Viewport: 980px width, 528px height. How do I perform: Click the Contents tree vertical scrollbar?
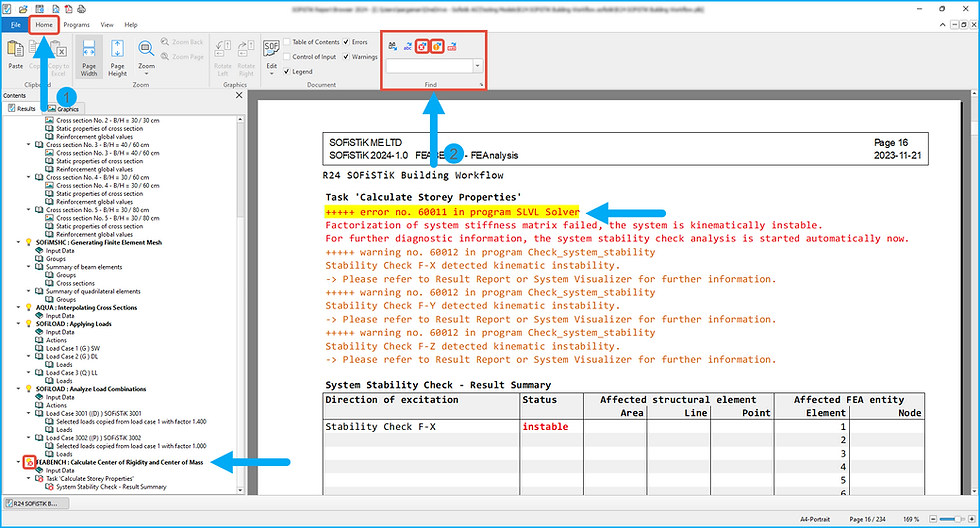pyautogui.click(x=241, y=304)
